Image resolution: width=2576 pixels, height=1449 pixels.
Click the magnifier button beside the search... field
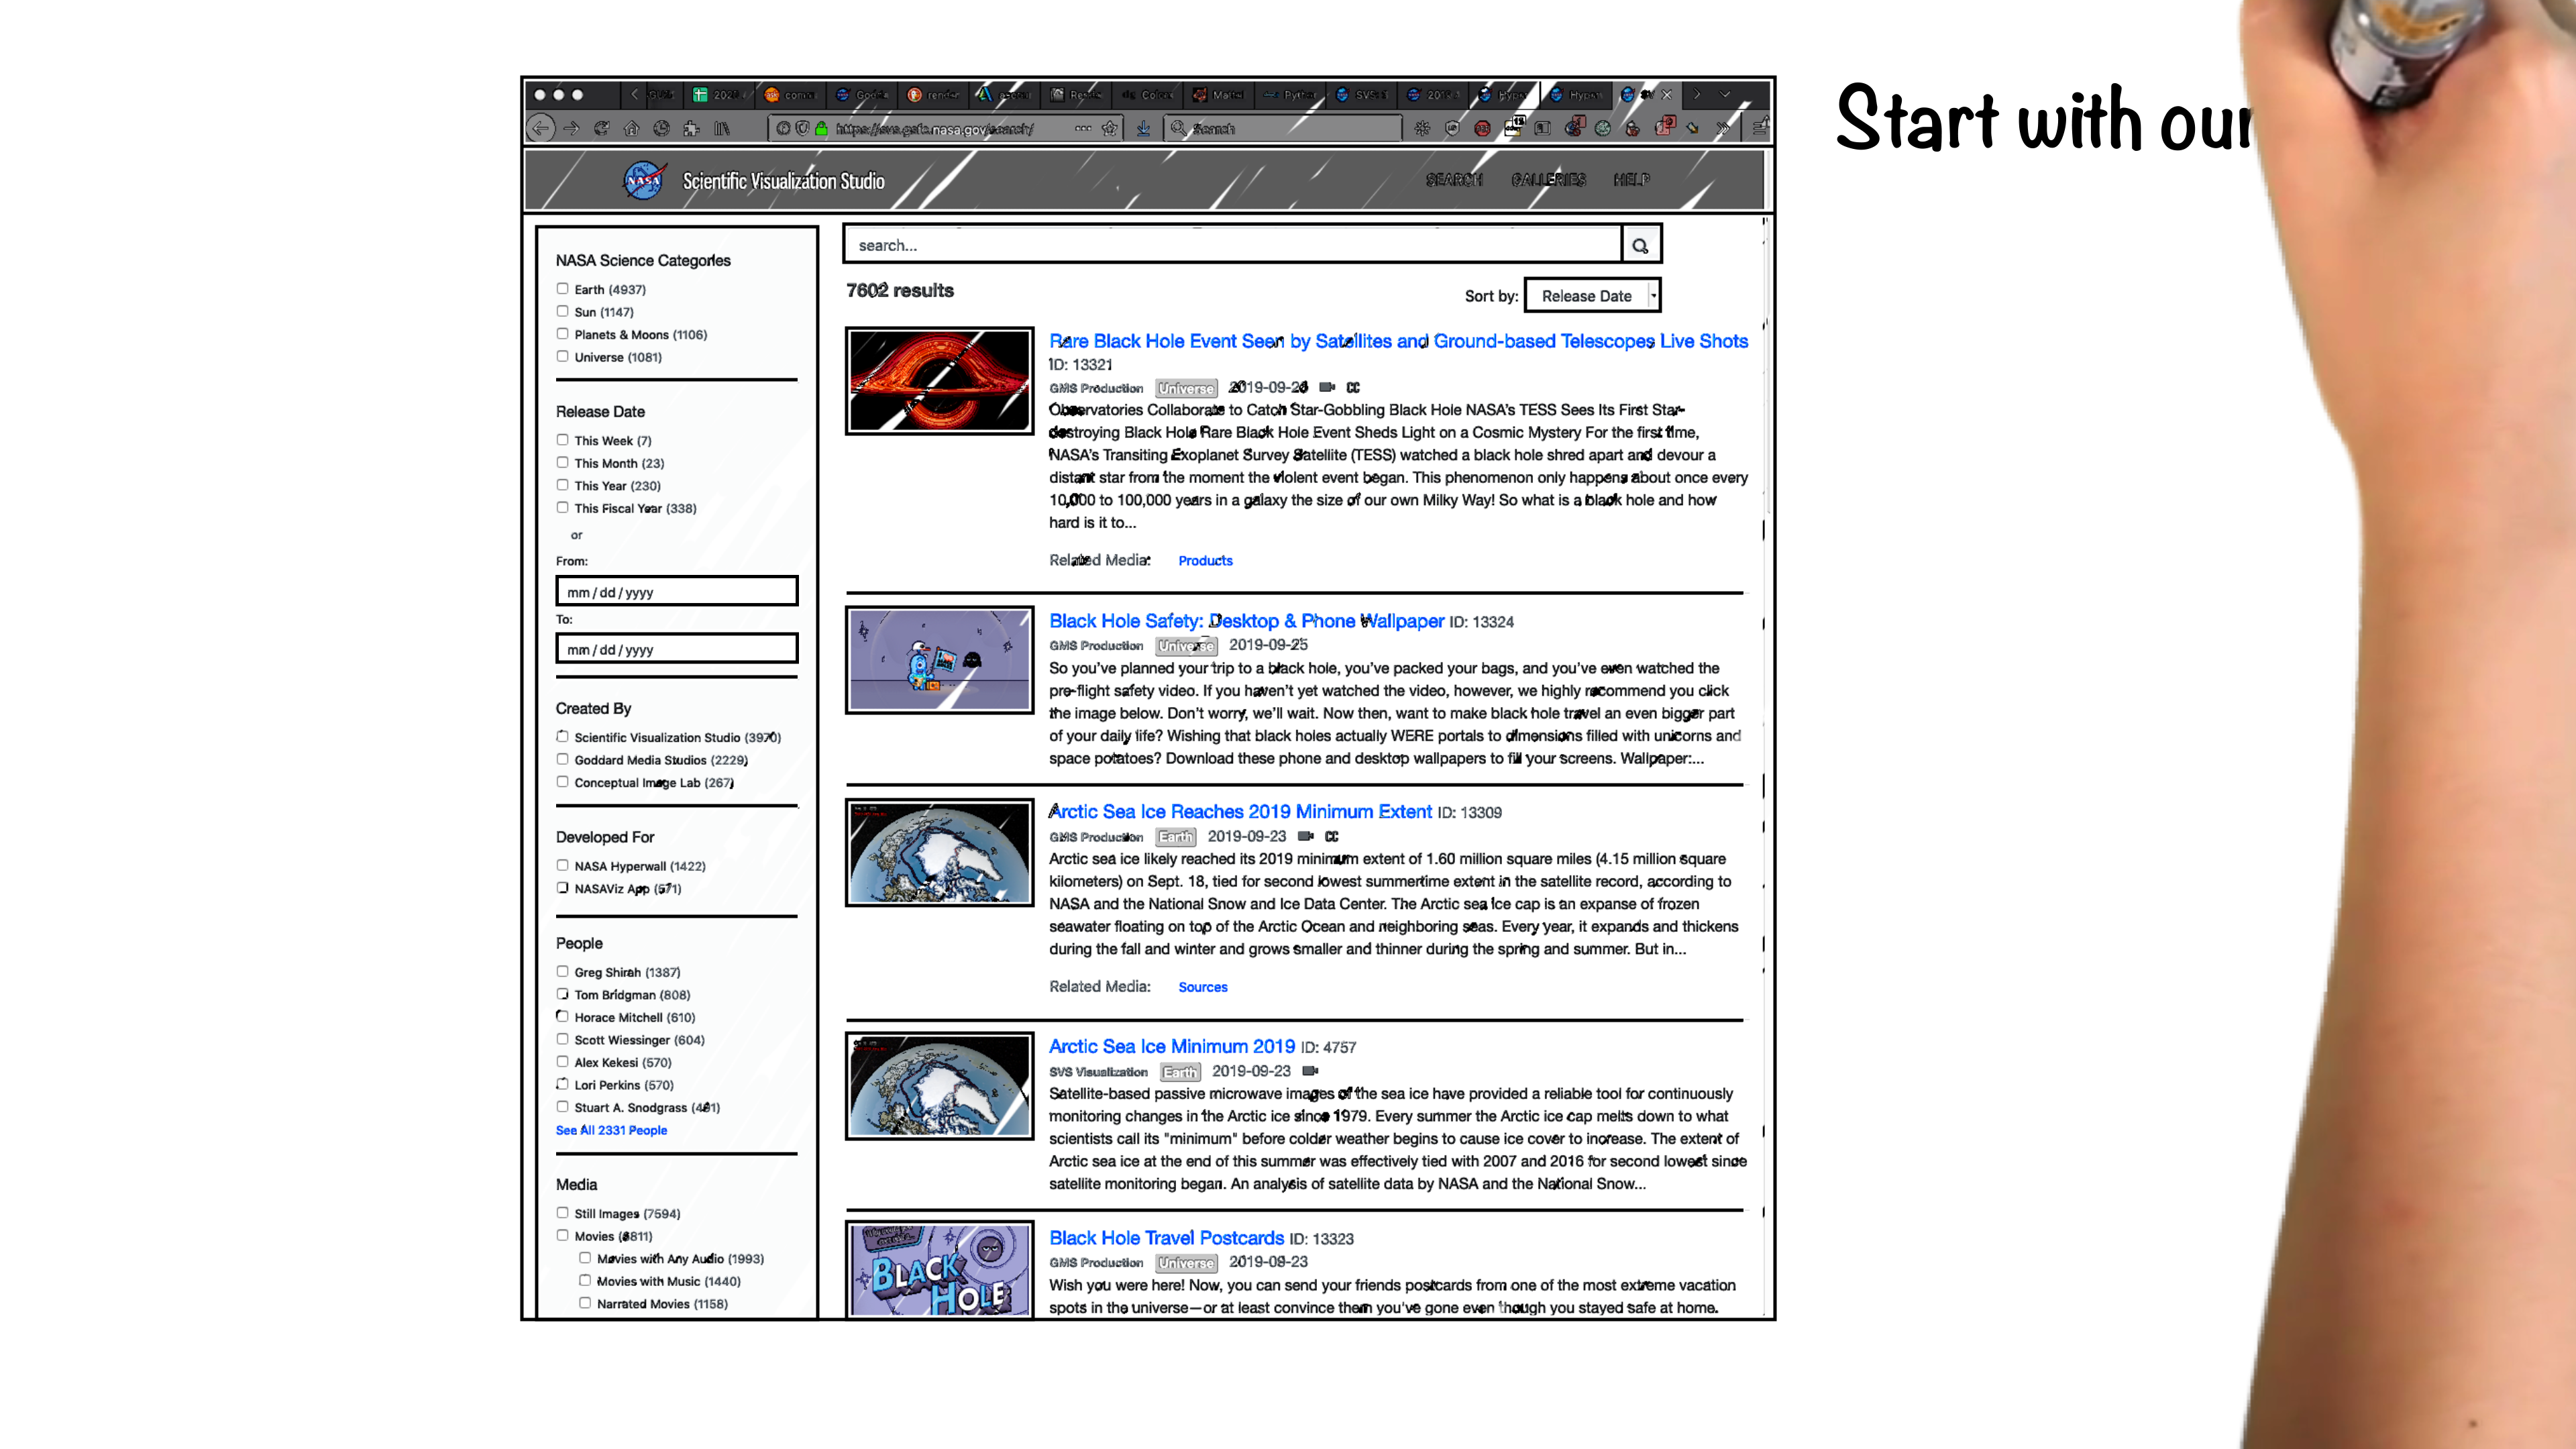click(1640, 245)
